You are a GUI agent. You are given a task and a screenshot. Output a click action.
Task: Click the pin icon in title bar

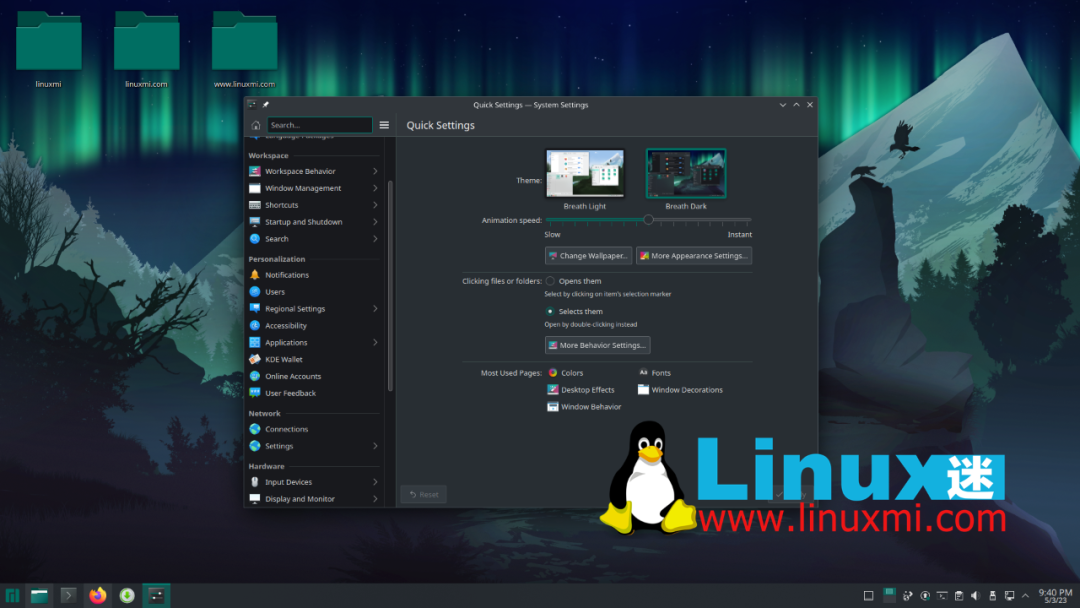[x=266, y=105]
